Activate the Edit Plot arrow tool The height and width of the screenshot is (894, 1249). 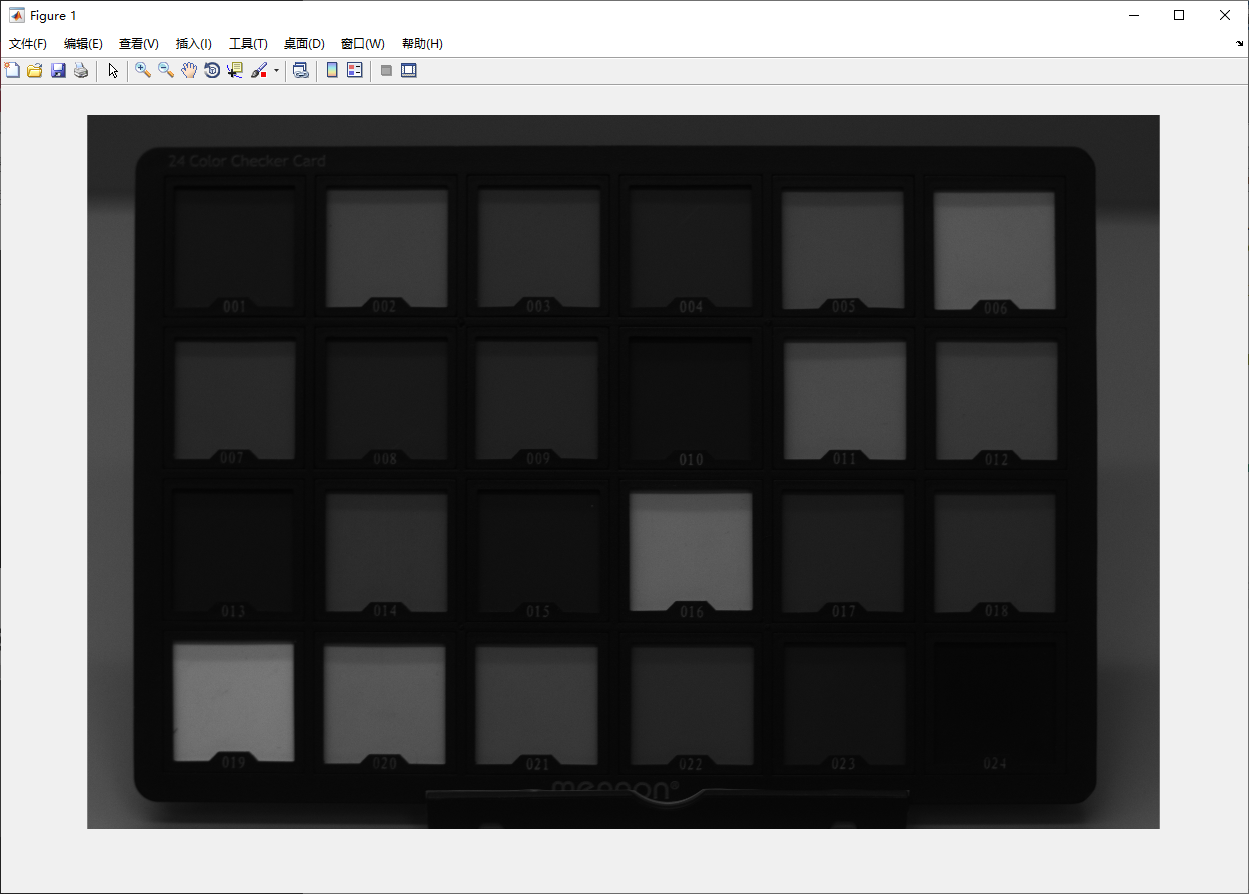(x=113, y=70)
